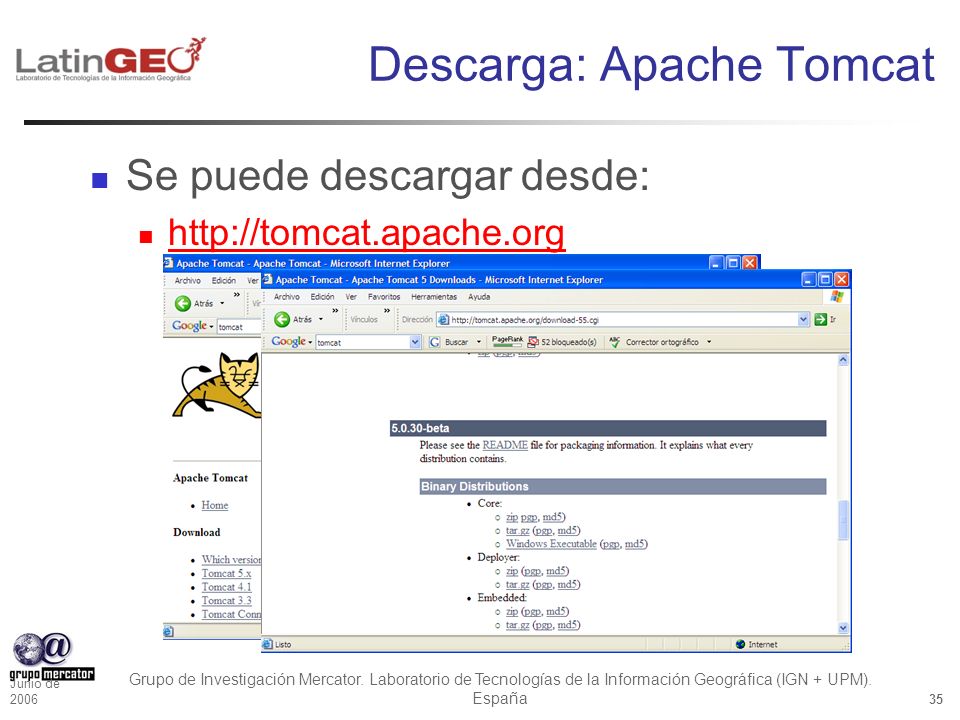This screenshot has width=960, height=720.
Task: Click the Tomcat 5.x link in the rear window
Action: [227, 573]
